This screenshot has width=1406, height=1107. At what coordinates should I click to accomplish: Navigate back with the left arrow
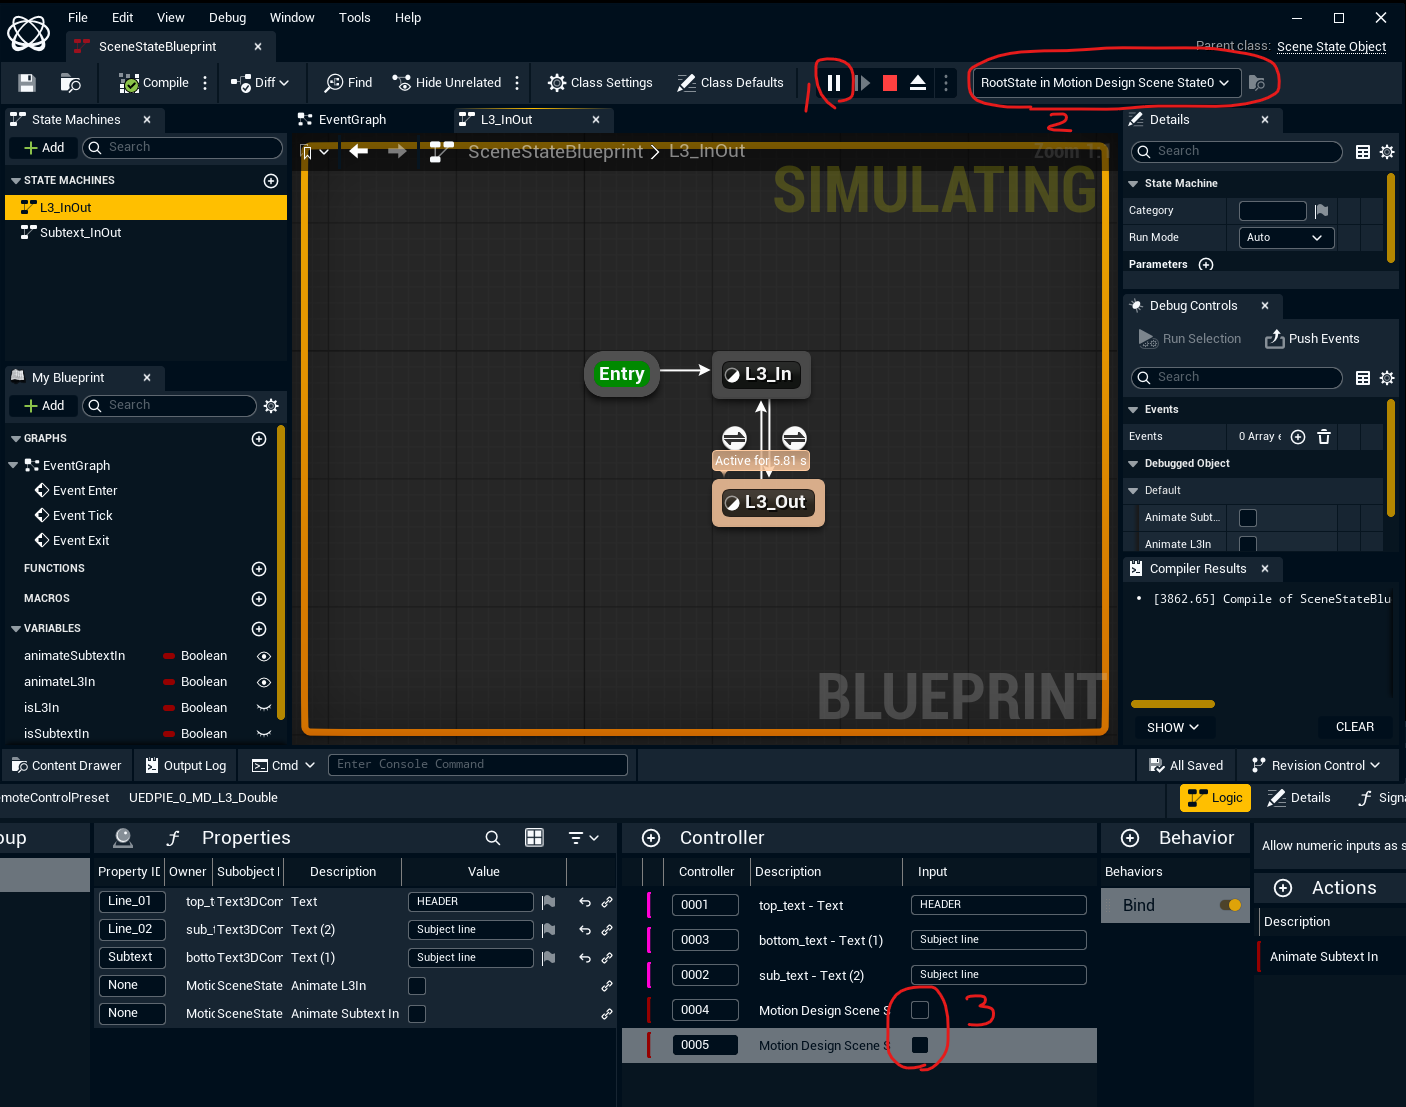coord(359,151)
